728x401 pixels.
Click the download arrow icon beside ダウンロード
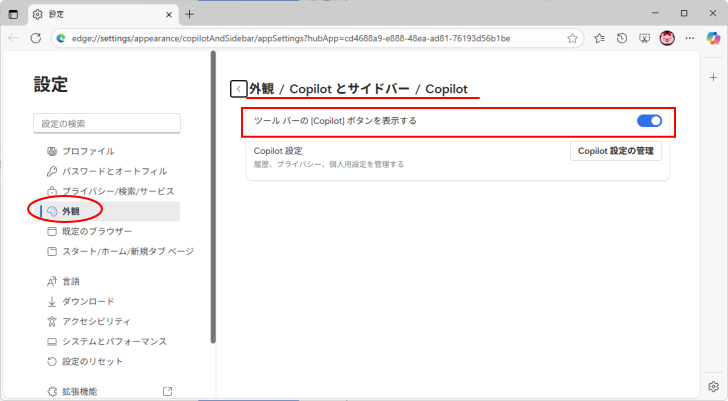pyautogui.click(x=52, y=301)
